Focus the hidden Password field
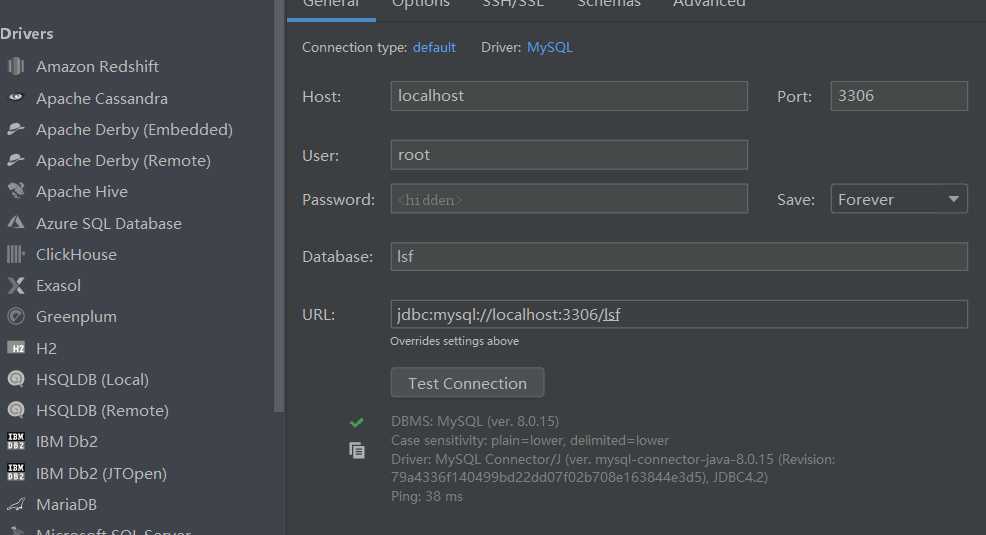The image size is (986, 535). tap(569, 199)
